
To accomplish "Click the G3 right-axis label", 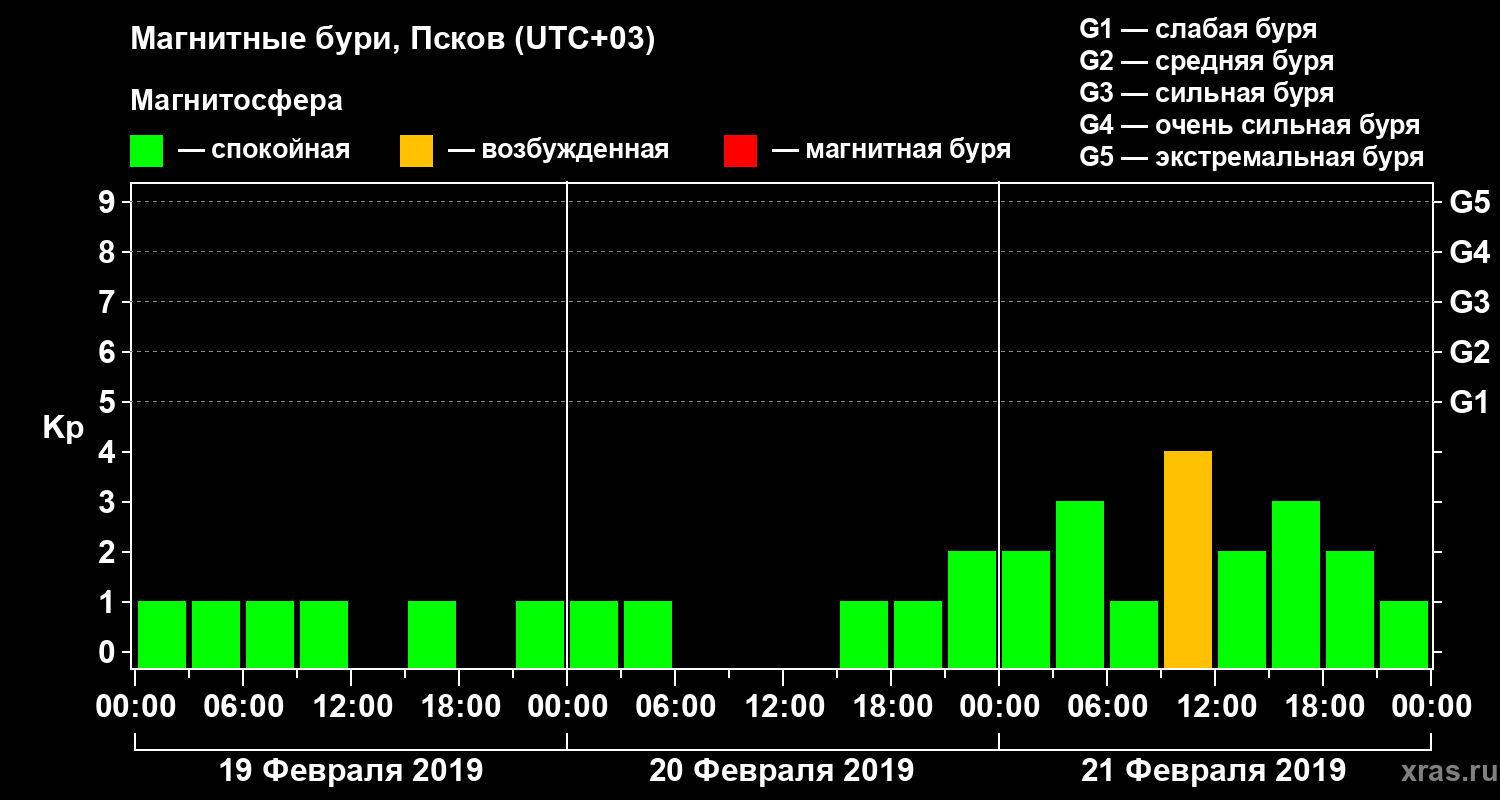I will click(x=1469, y=302).
